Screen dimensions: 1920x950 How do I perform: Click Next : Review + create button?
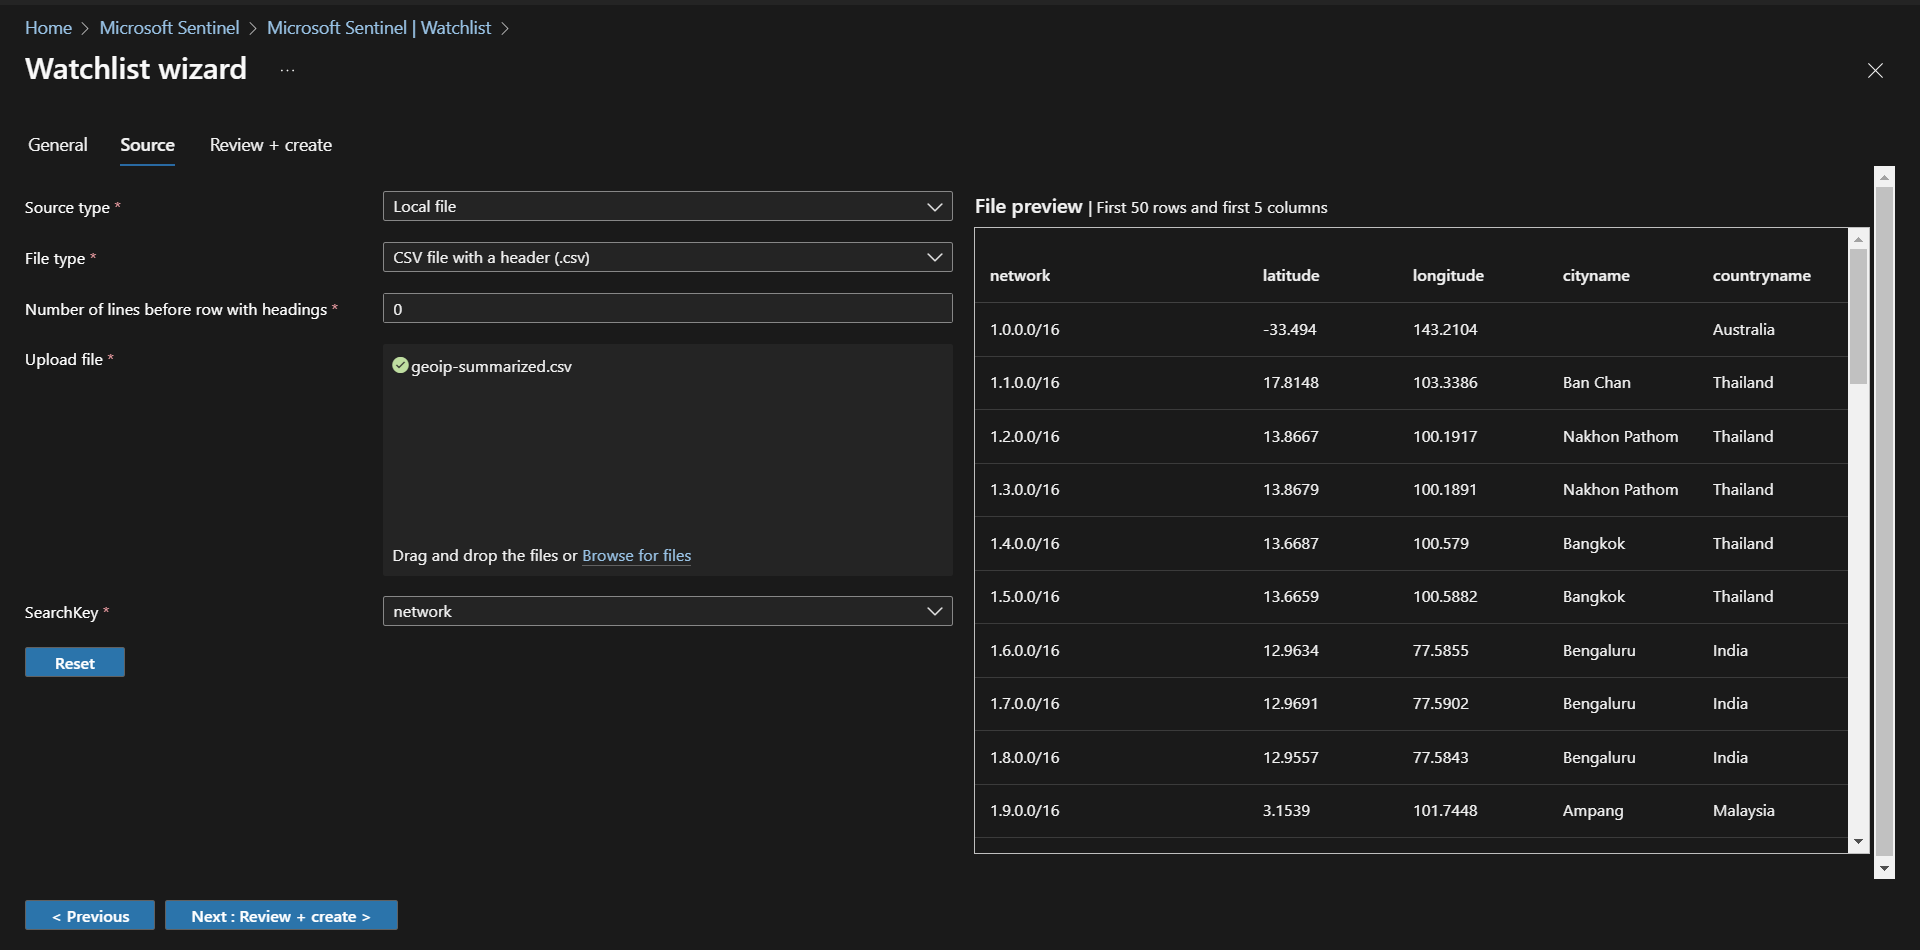click(281, 915)
